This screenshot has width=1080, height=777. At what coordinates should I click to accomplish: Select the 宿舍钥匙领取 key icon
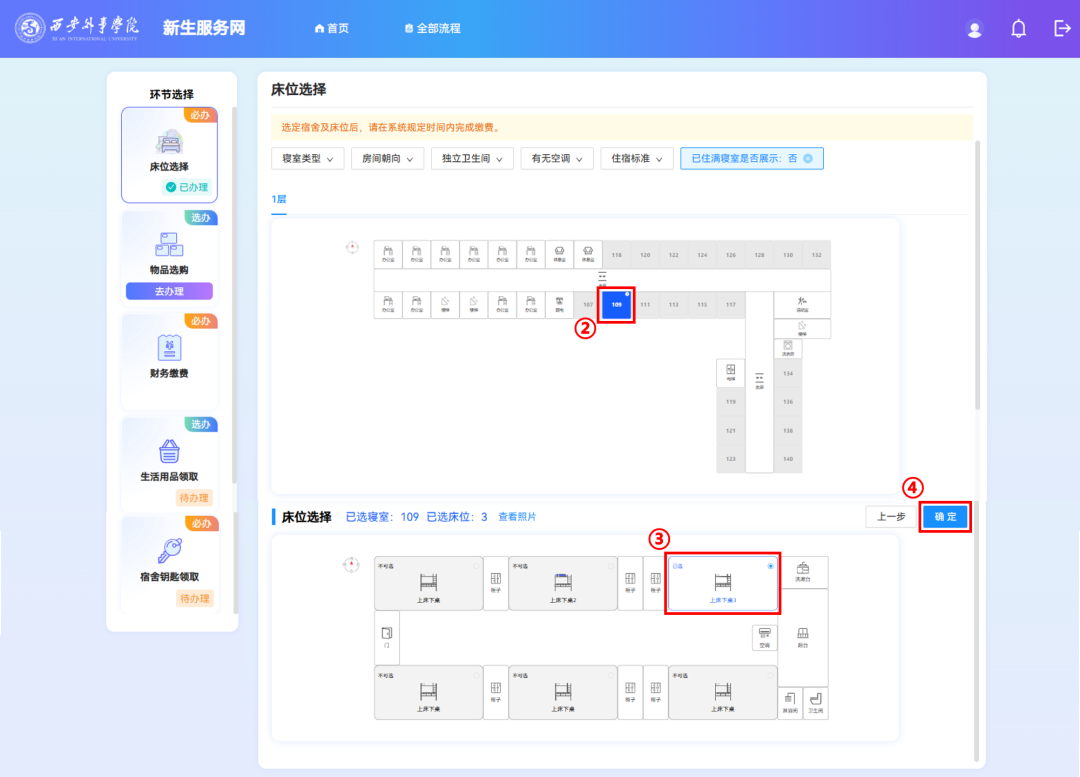tap(169, 550)
